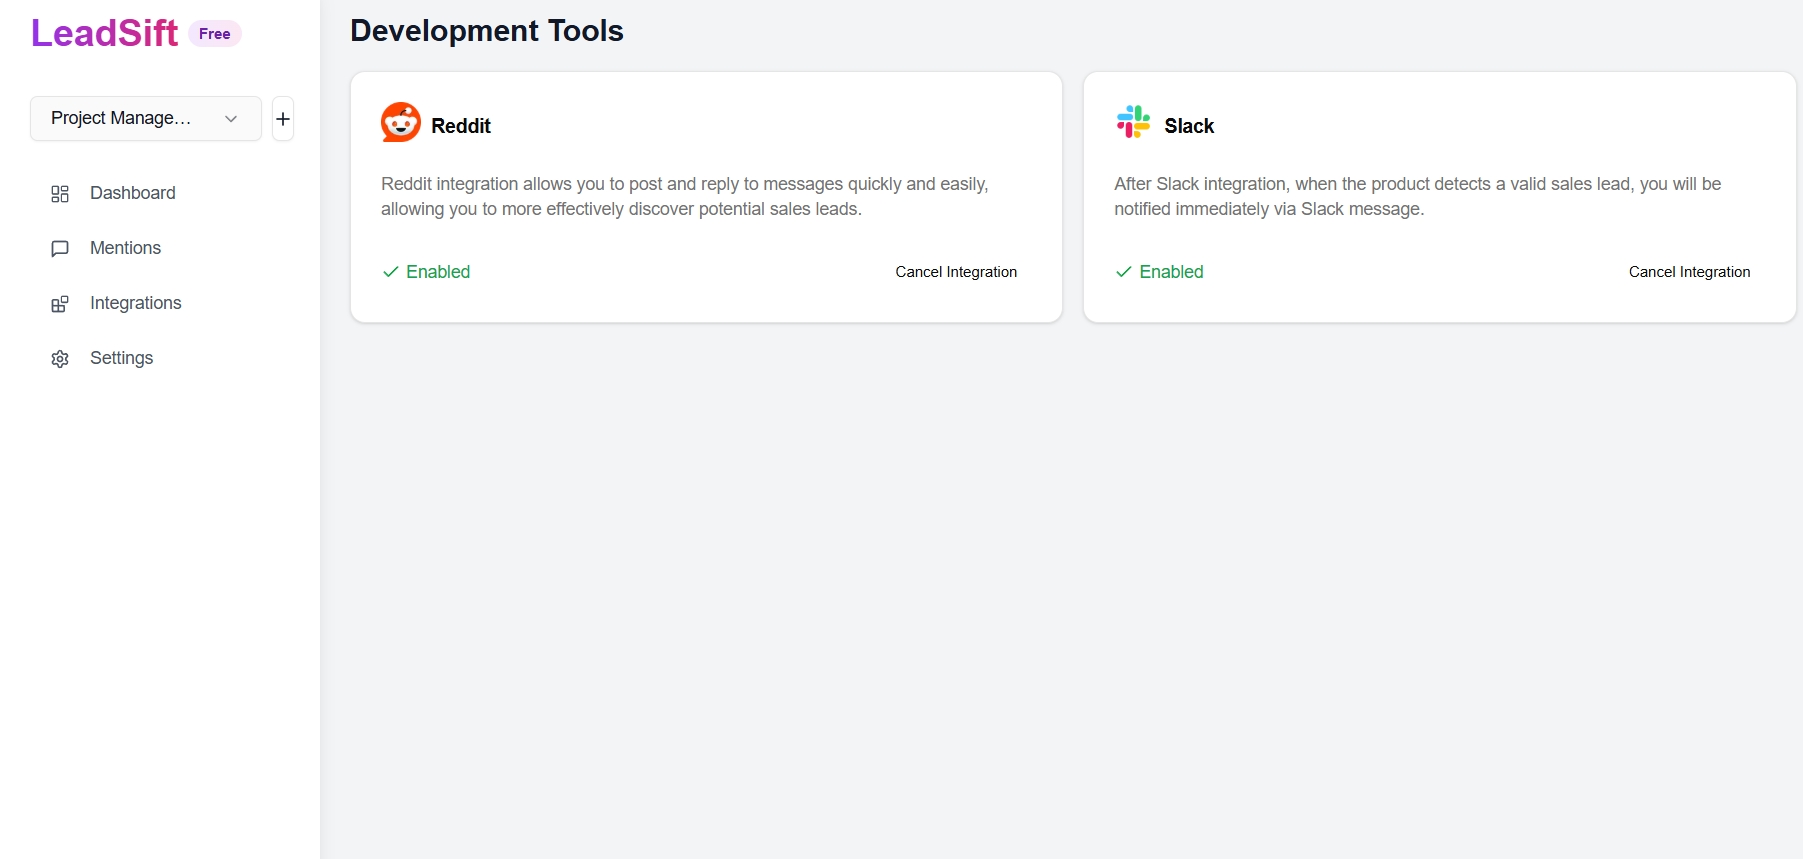The image size is (1803, 859).
Task: Open the Project Manage… project dropdown
Action: (x=146, y=118)
